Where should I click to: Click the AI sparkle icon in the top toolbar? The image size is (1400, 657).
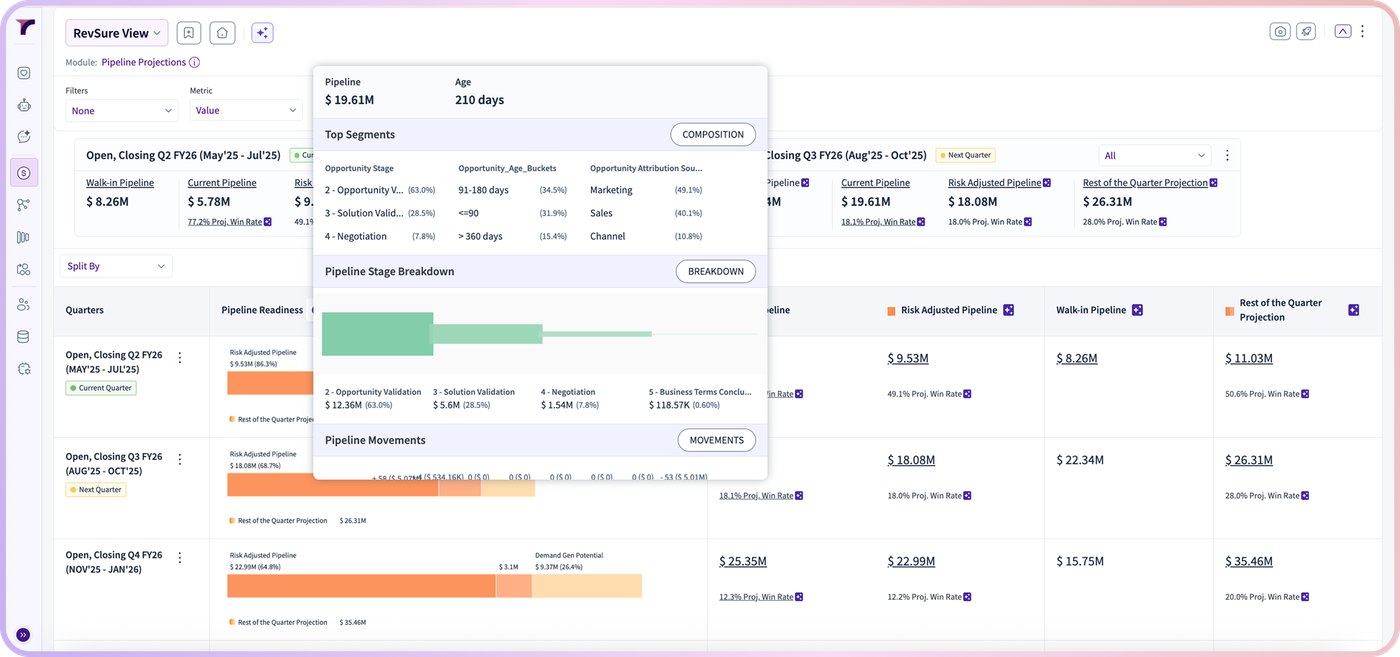click(x=262, y=33)
